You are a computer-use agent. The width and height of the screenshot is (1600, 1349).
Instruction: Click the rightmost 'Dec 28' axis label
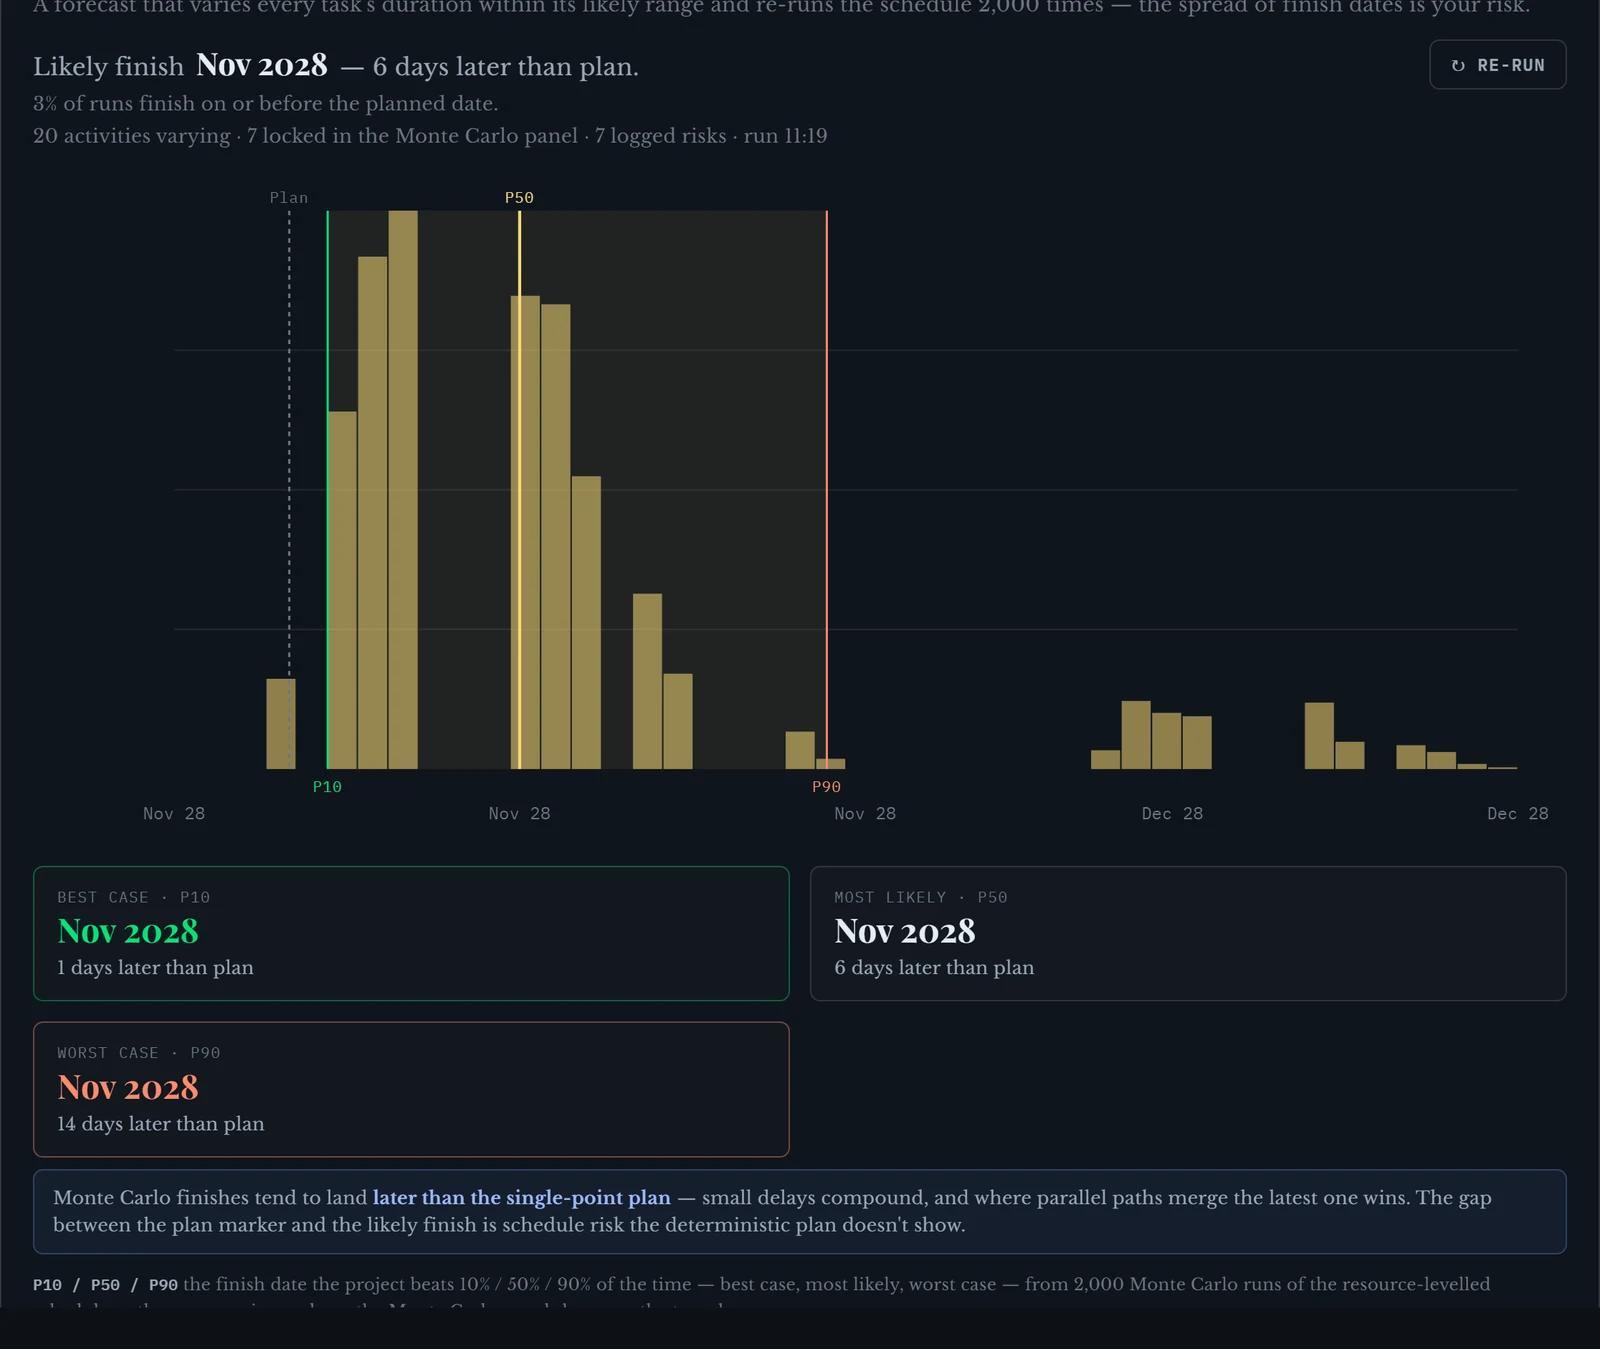pyautogui.click(x=1517, y=814)
